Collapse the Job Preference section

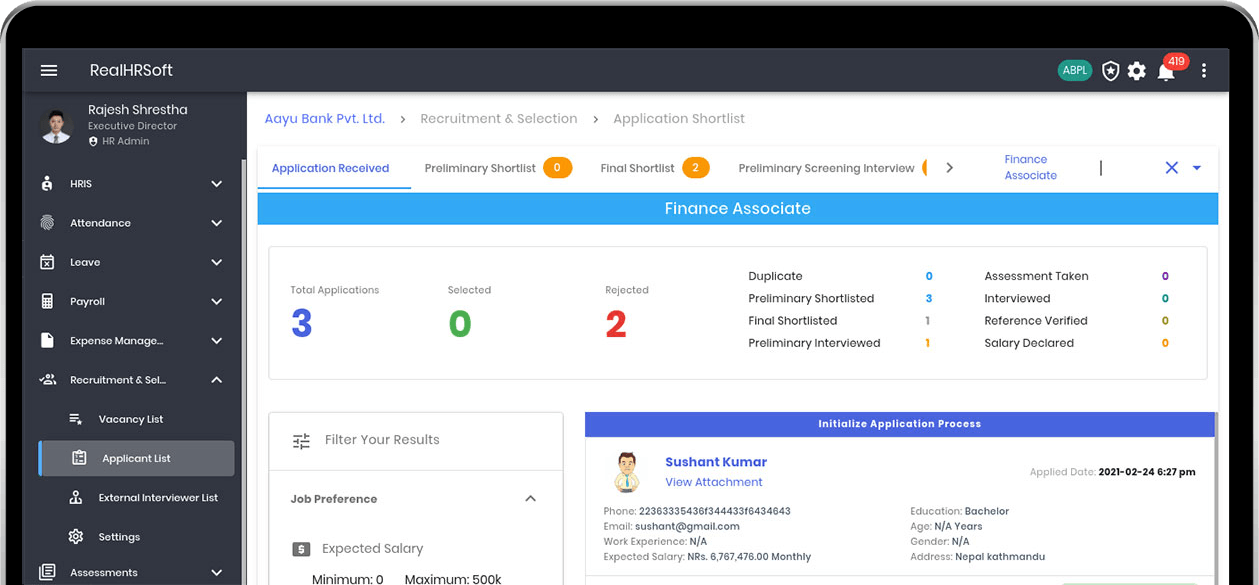pos(530,499)
